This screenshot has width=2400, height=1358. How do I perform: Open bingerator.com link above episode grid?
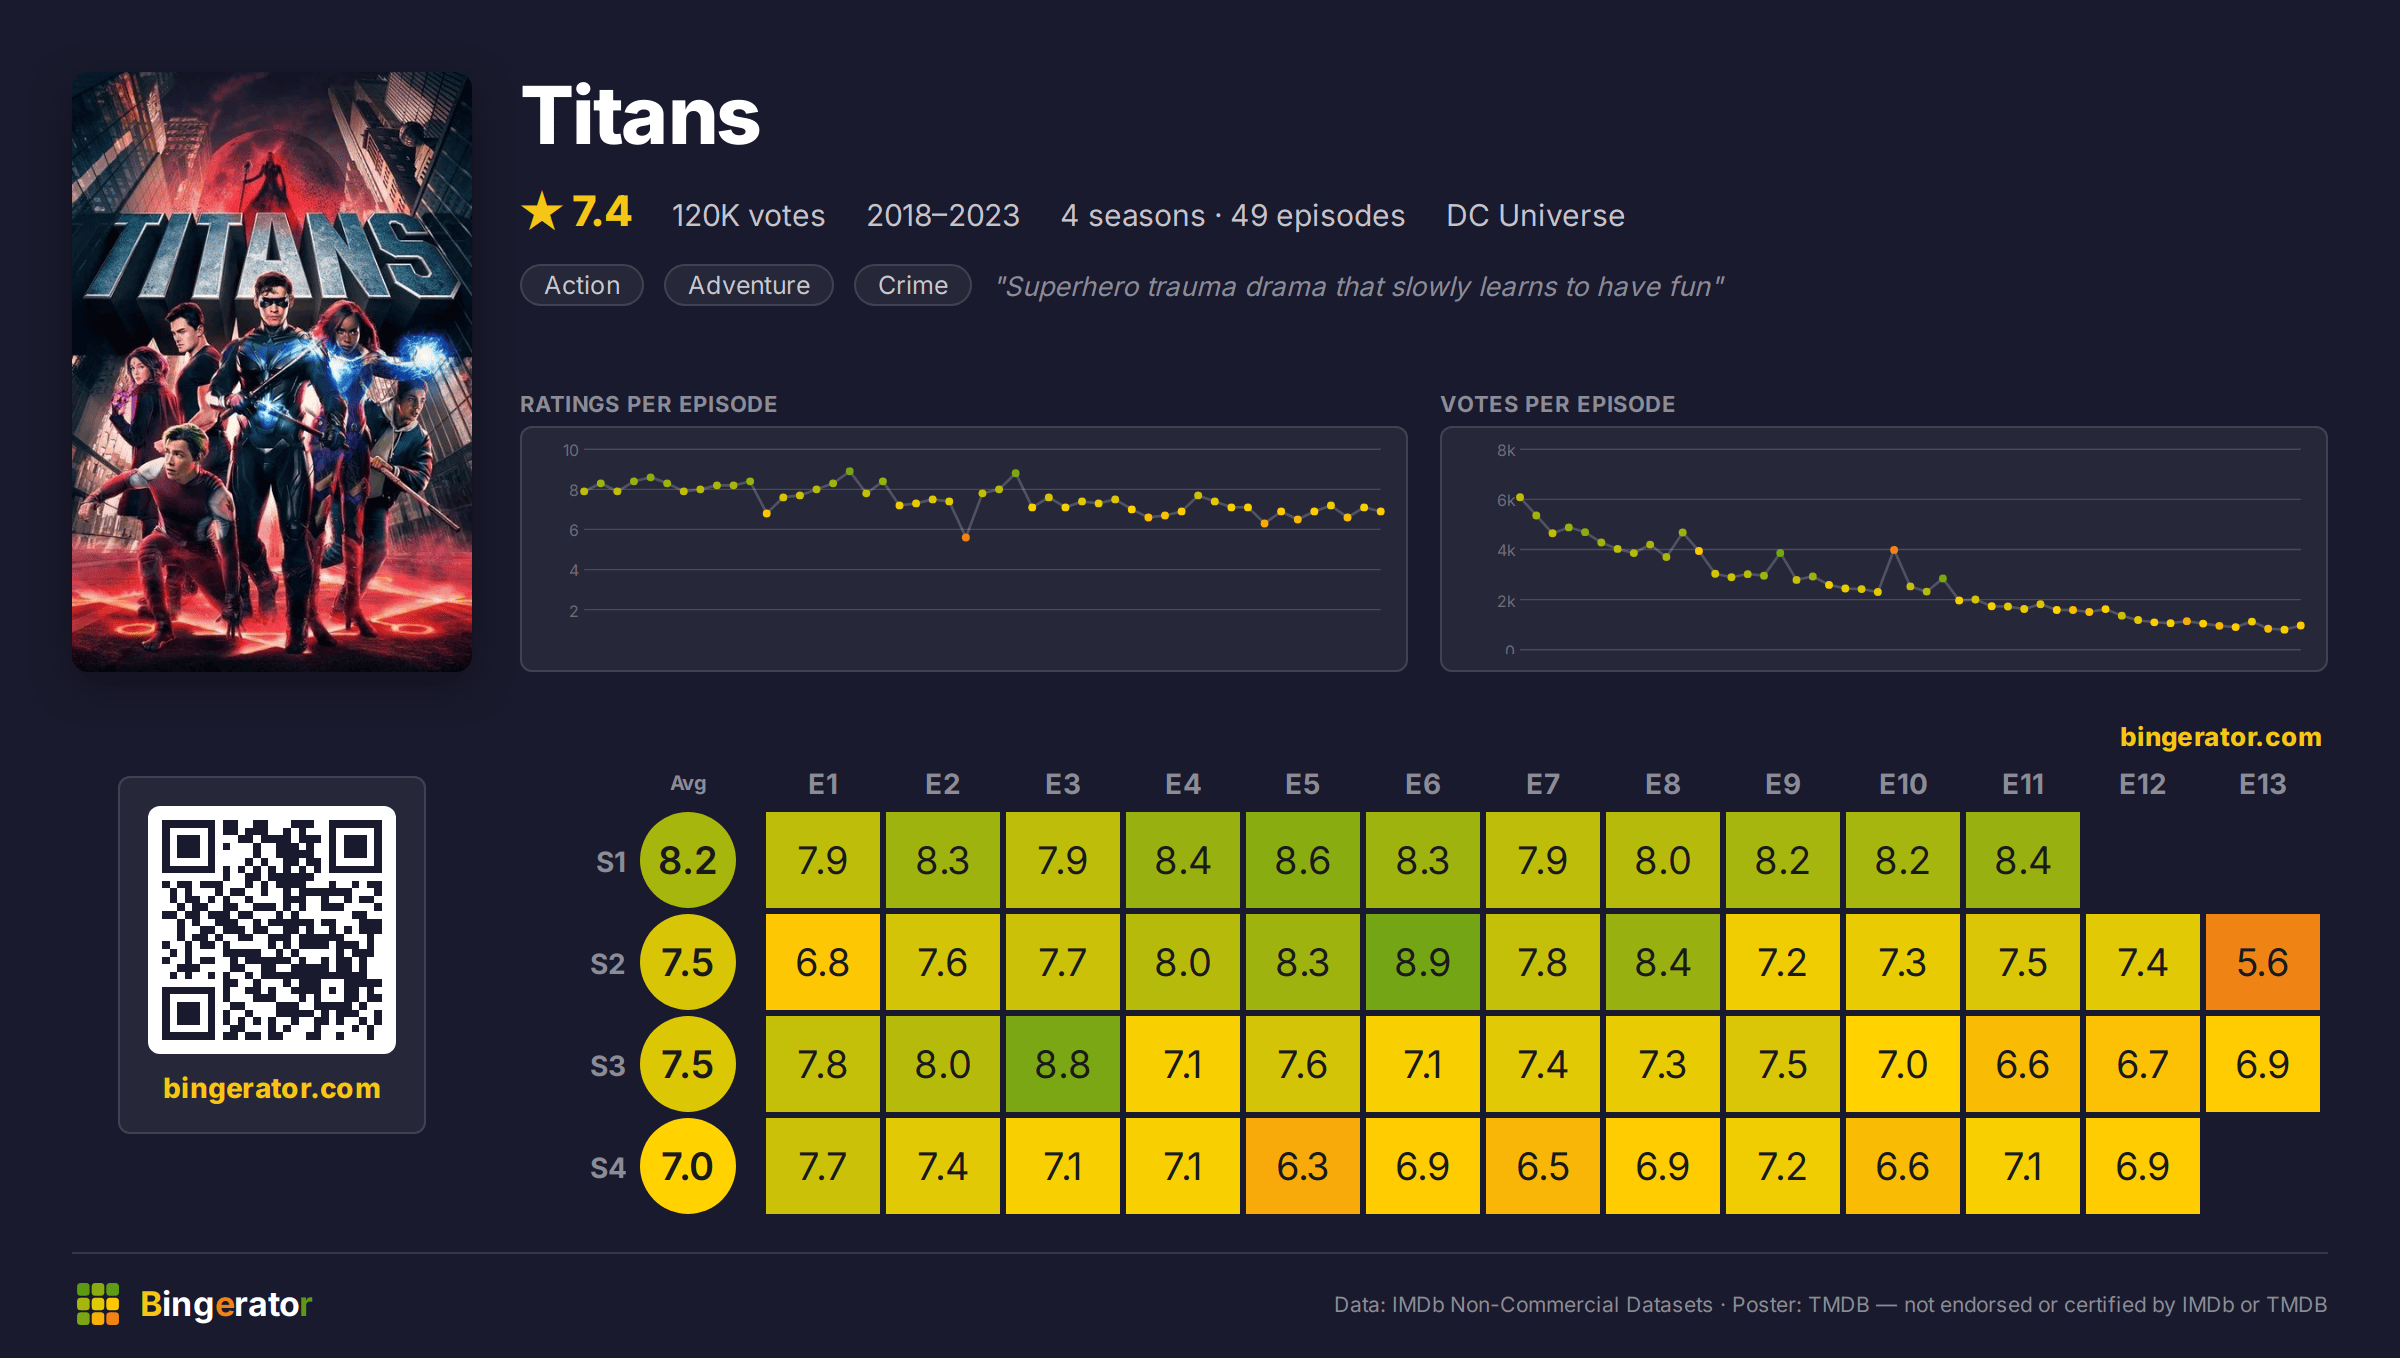pos(2221,737)
